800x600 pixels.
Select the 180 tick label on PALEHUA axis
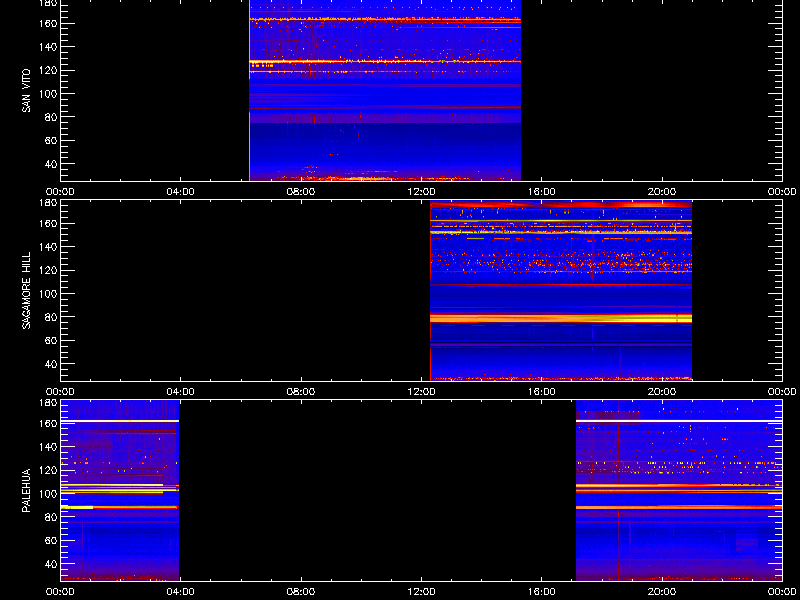[x=48, y=403]
